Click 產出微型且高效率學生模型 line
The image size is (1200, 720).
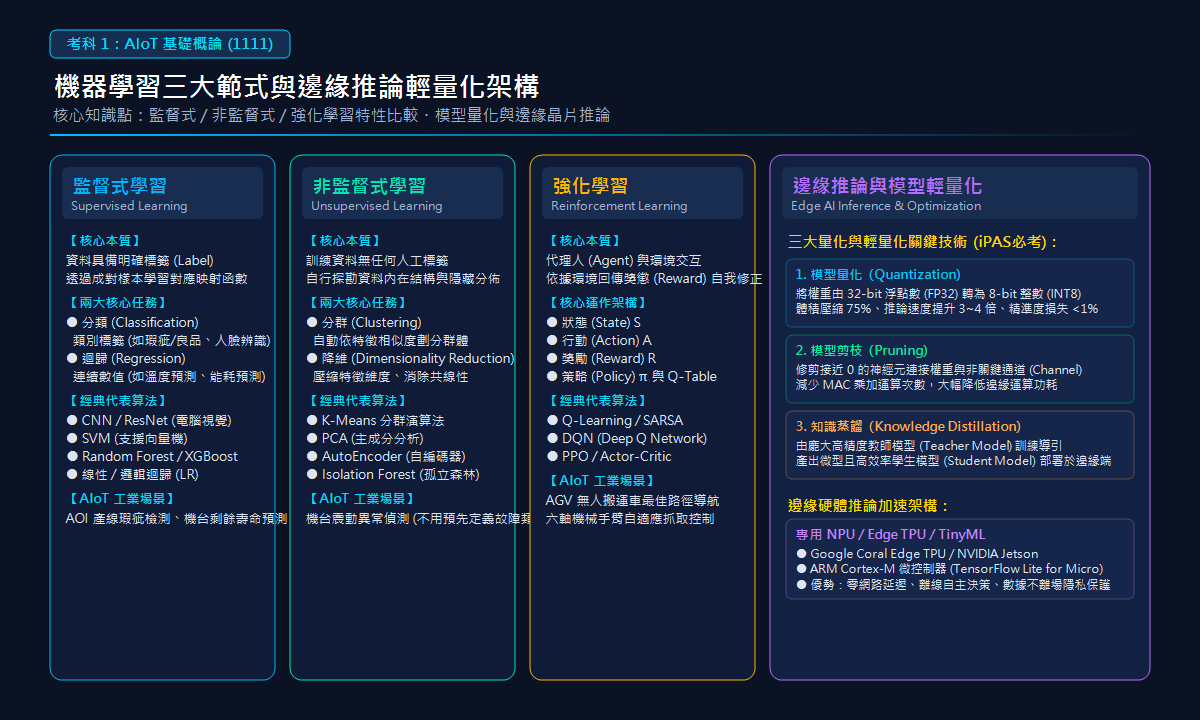(x=953, y=460)
